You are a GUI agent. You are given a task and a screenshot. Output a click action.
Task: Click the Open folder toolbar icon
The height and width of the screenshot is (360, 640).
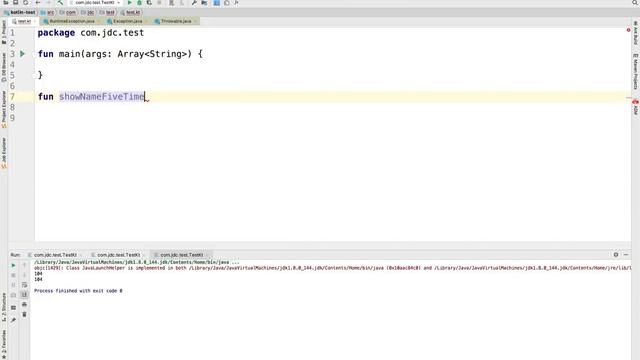(6, 2)
